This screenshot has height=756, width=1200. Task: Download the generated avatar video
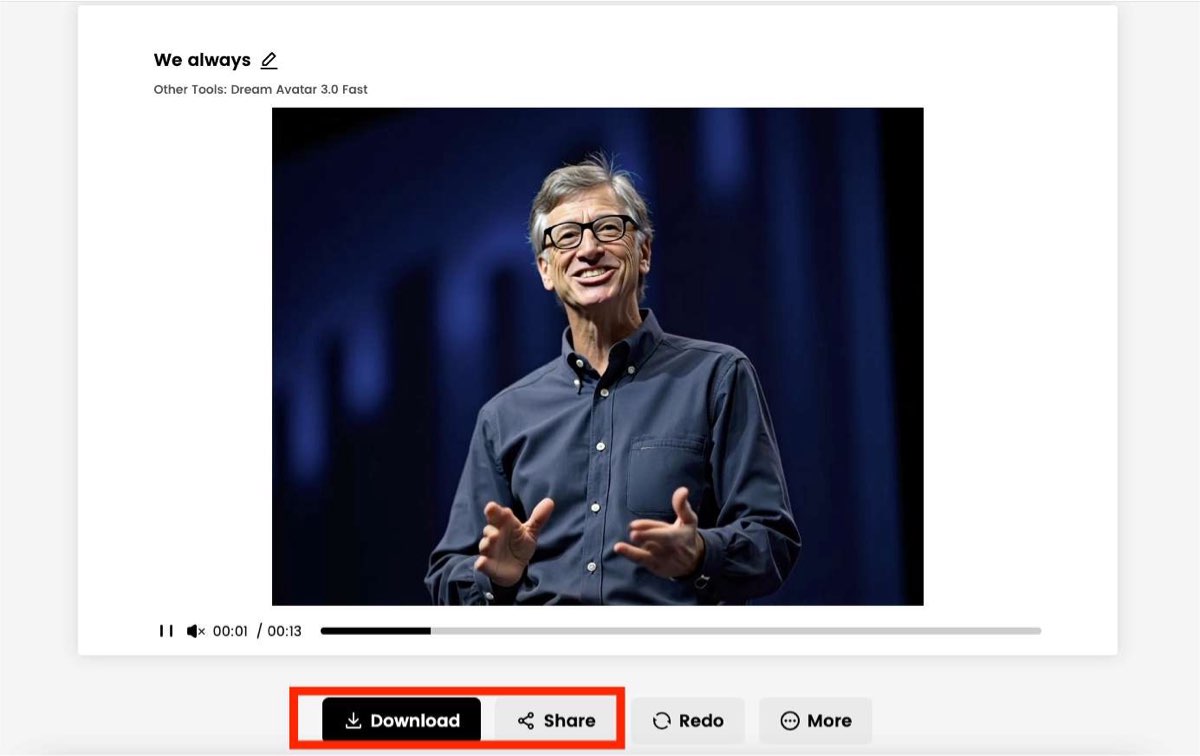400,720
